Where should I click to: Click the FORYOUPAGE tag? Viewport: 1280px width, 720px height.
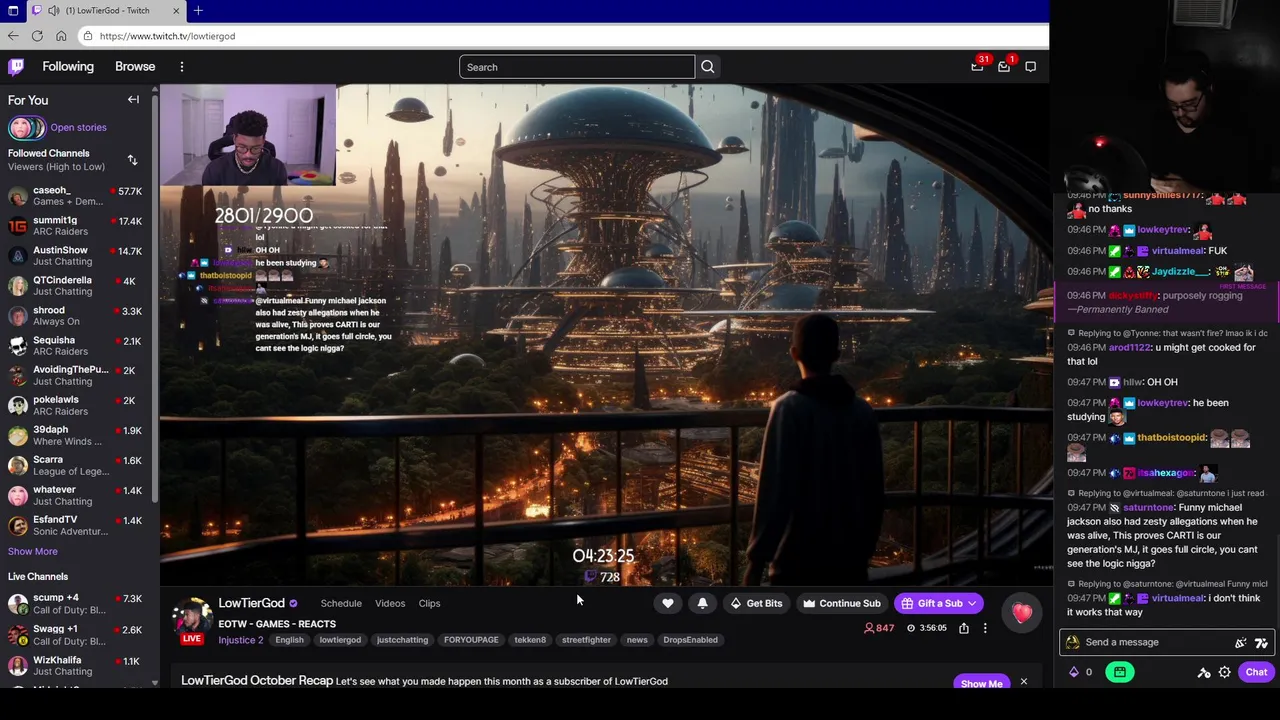click(x=471, y=640)
